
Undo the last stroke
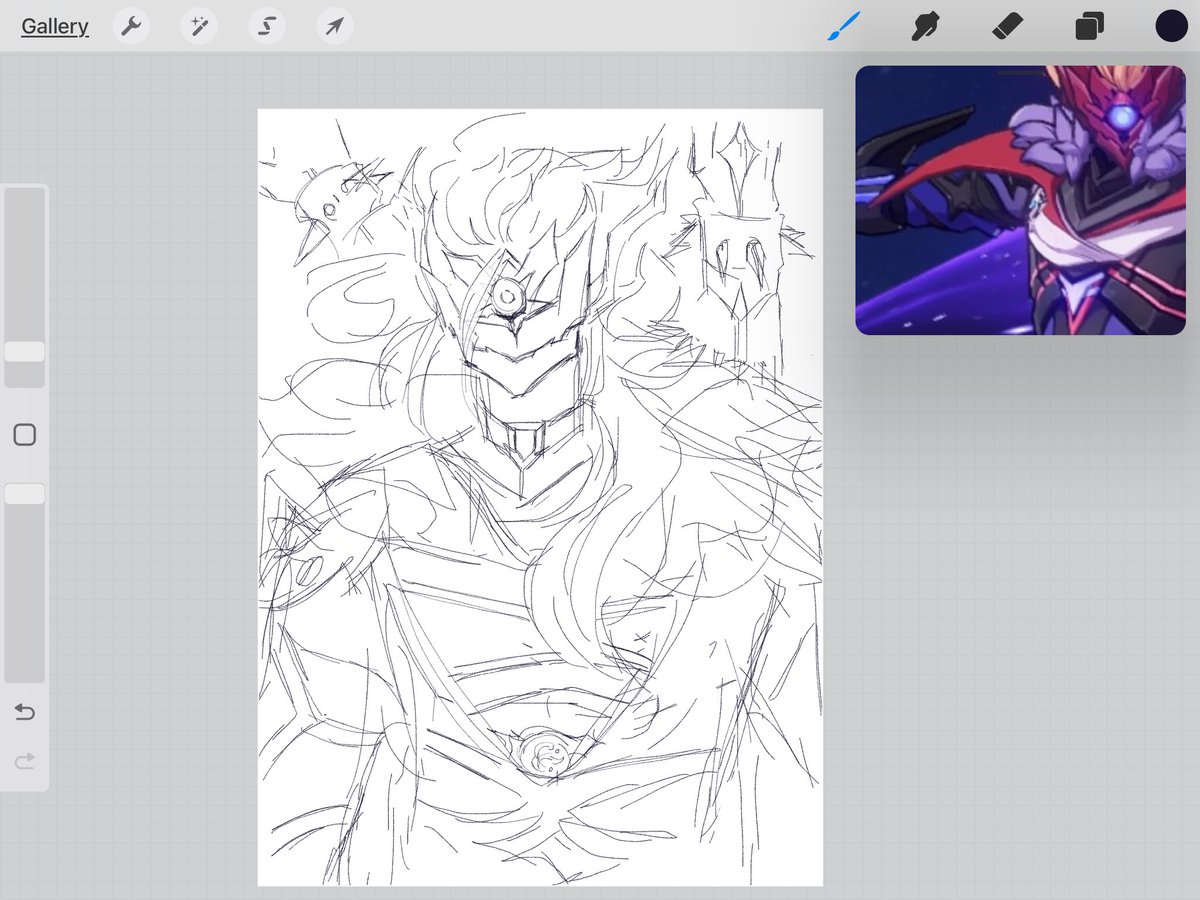pyautogui.click(x=25, y=712)
